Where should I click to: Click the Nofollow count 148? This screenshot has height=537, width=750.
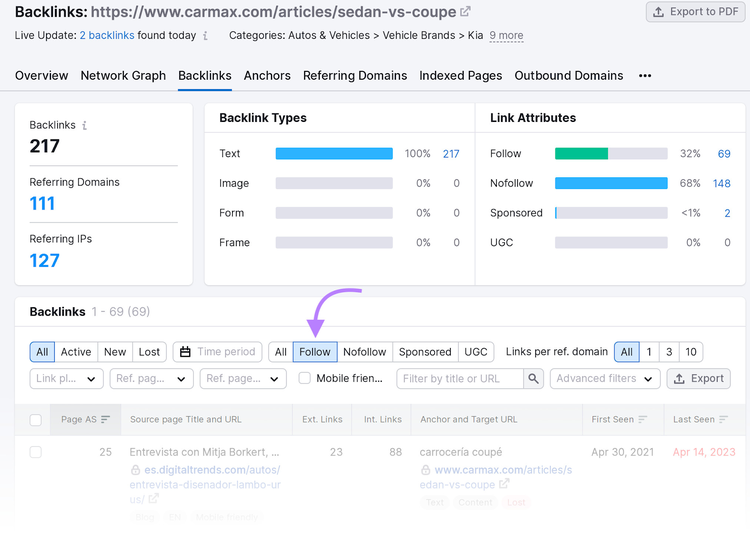point(721,184)
